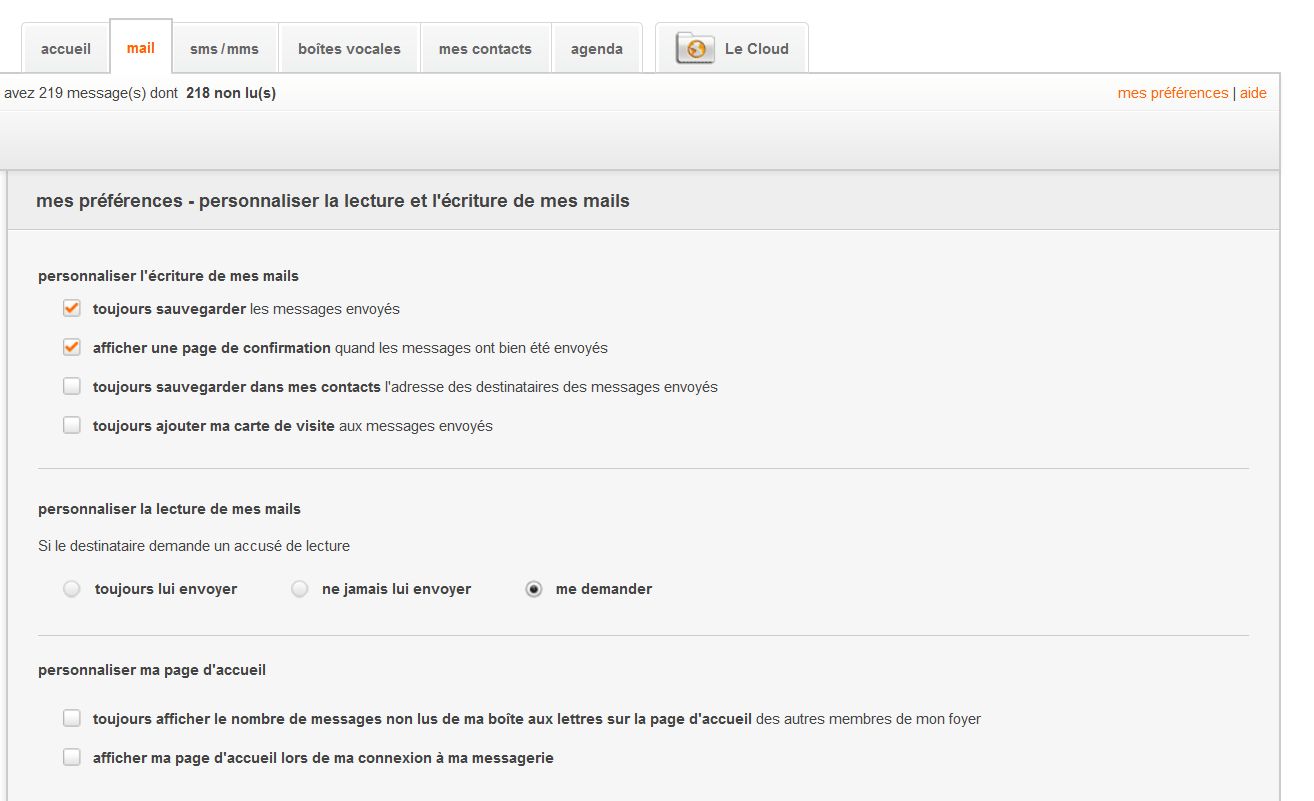The image size is (1314, 801).
Task: Open the sms/mms tab
Action: (224, 49)
